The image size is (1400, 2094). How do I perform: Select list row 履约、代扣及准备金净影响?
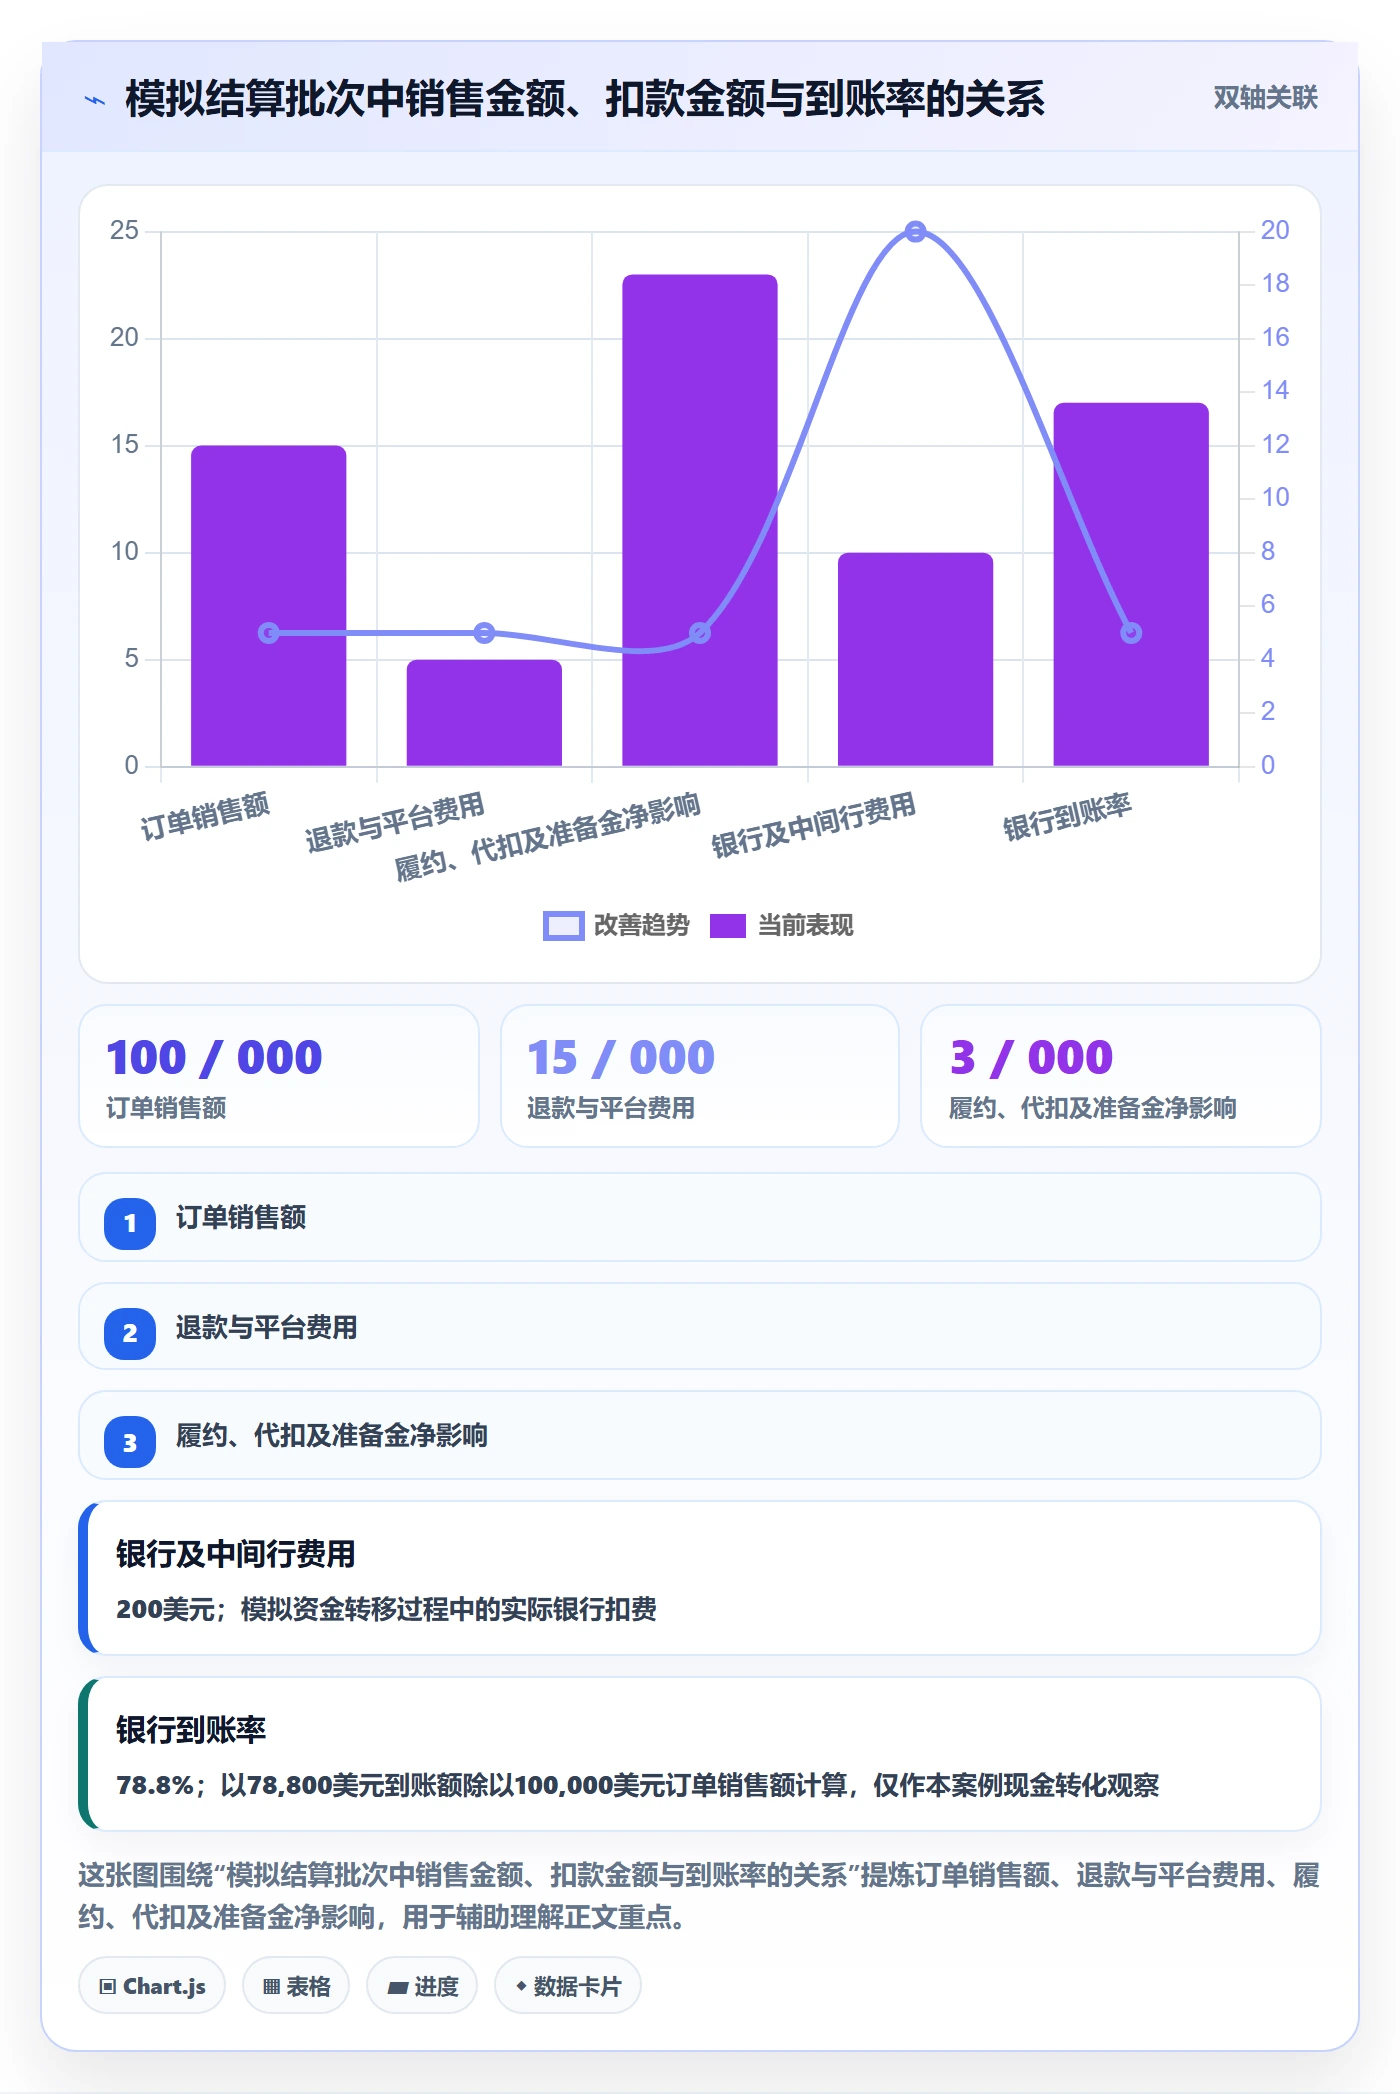(x=700, y=1435)
